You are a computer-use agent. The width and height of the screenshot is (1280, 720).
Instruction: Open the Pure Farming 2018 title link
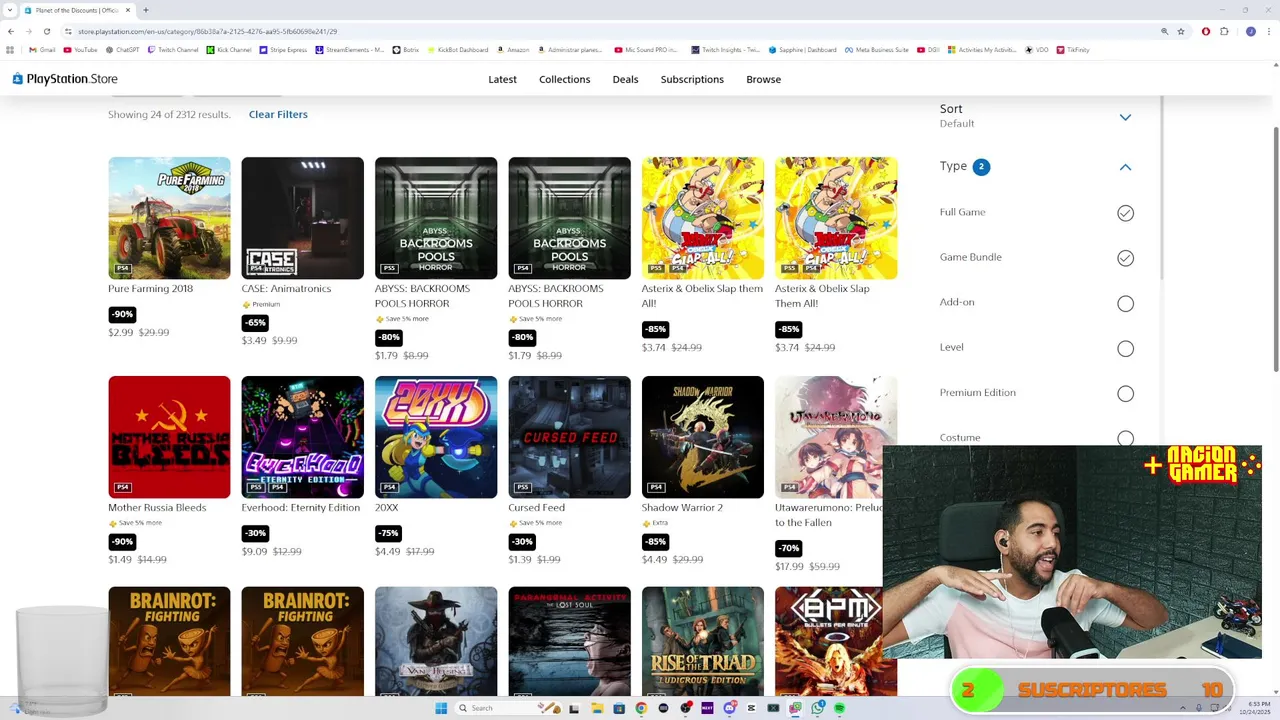(x=150, y=288)
